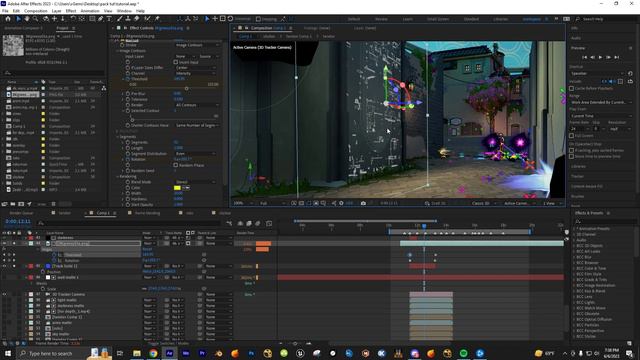Toggle the Invert Input checkbox
The image size is (640, 360).
point(176,62)
